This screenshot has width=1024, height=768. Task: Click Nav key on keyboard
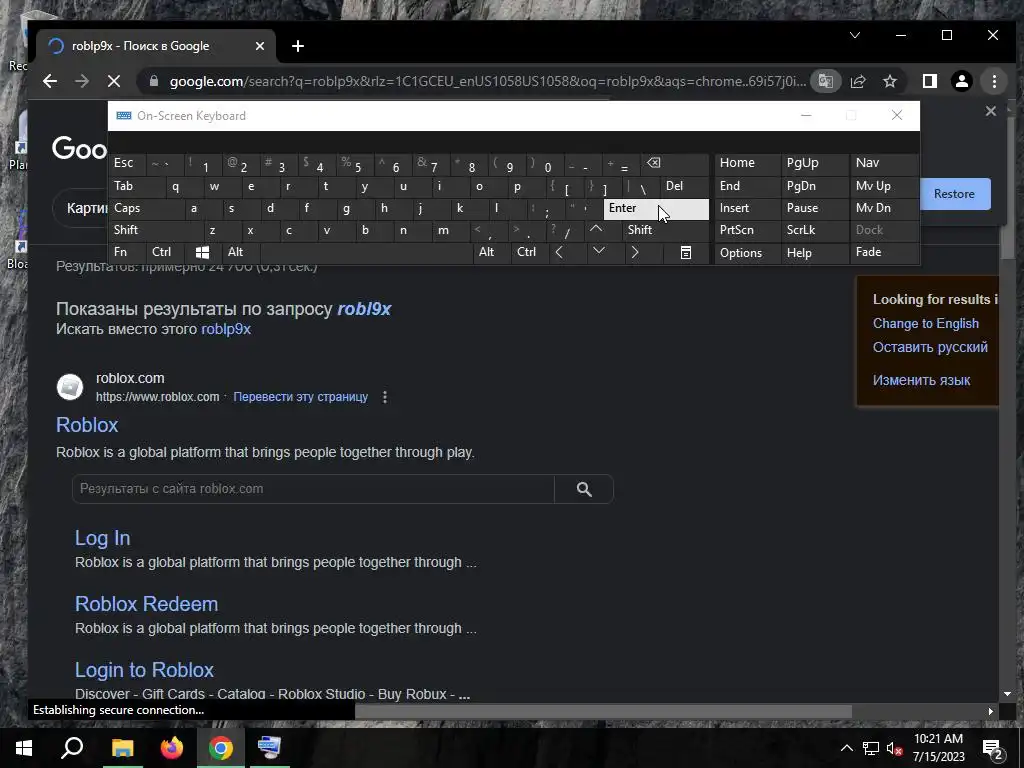pos(884,163)
